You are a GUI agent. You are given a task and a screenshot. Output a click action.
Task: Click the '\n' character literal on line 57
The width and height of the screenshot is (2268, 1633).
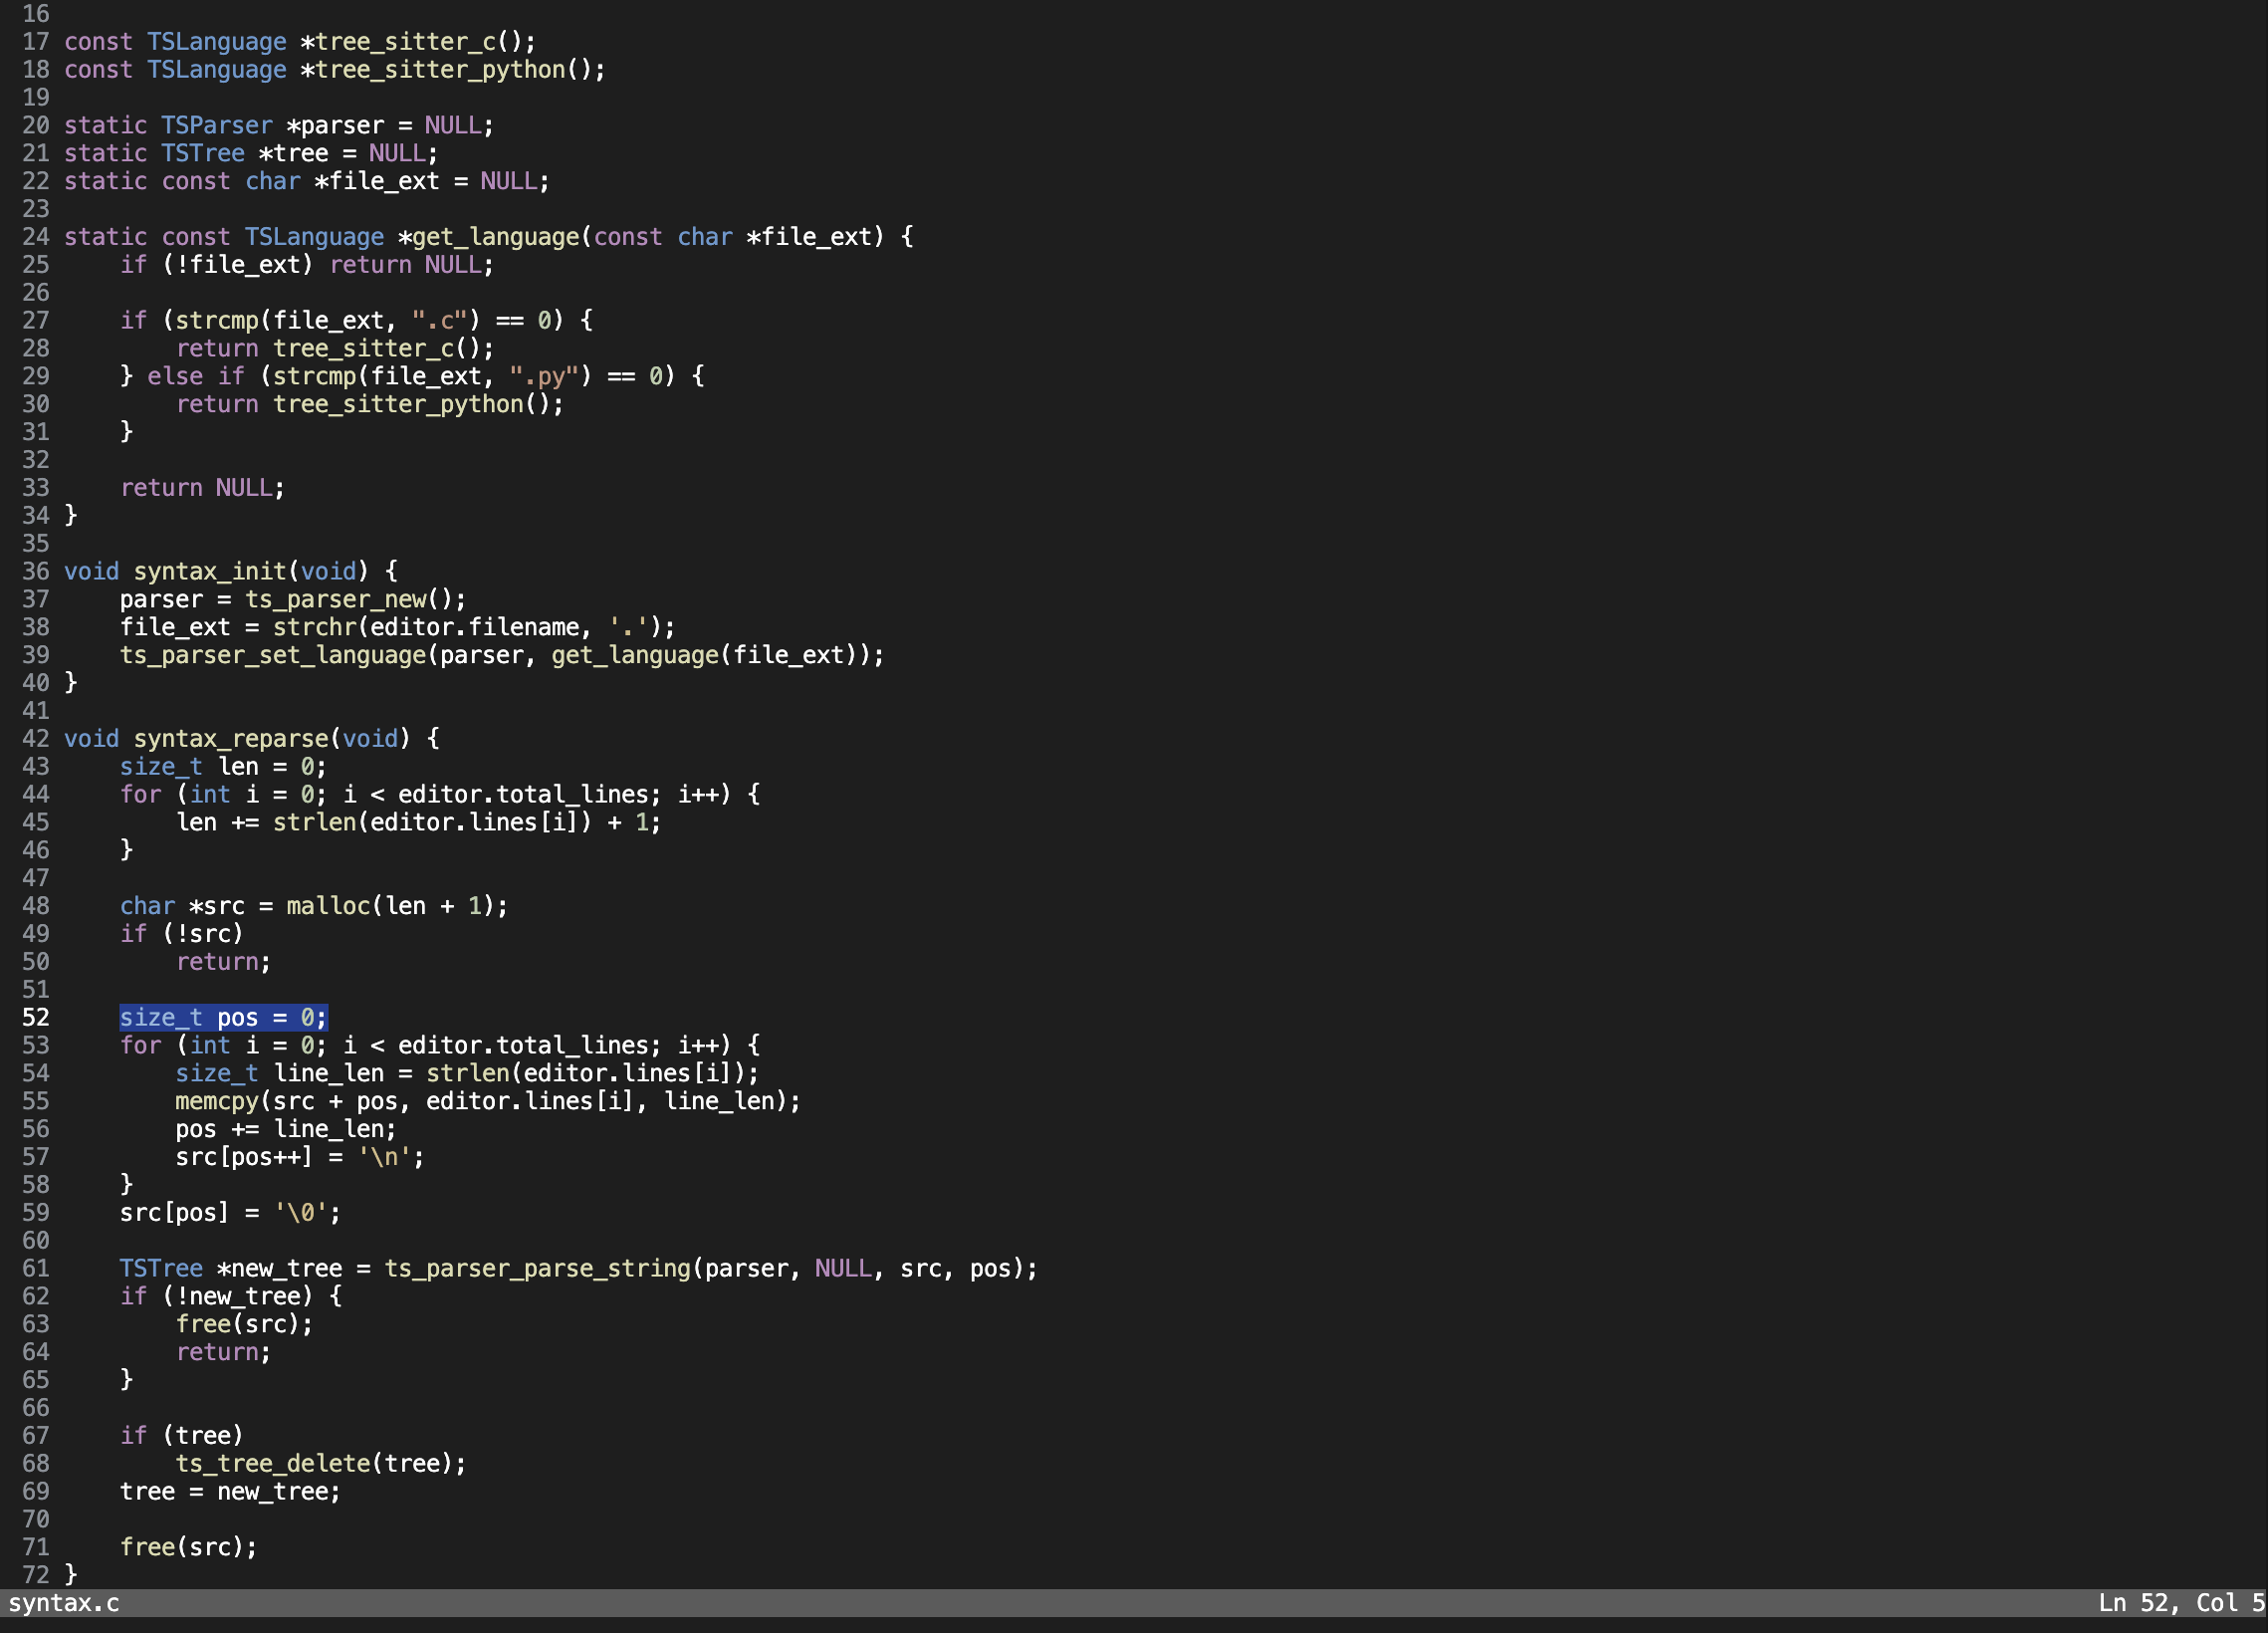384,1157
